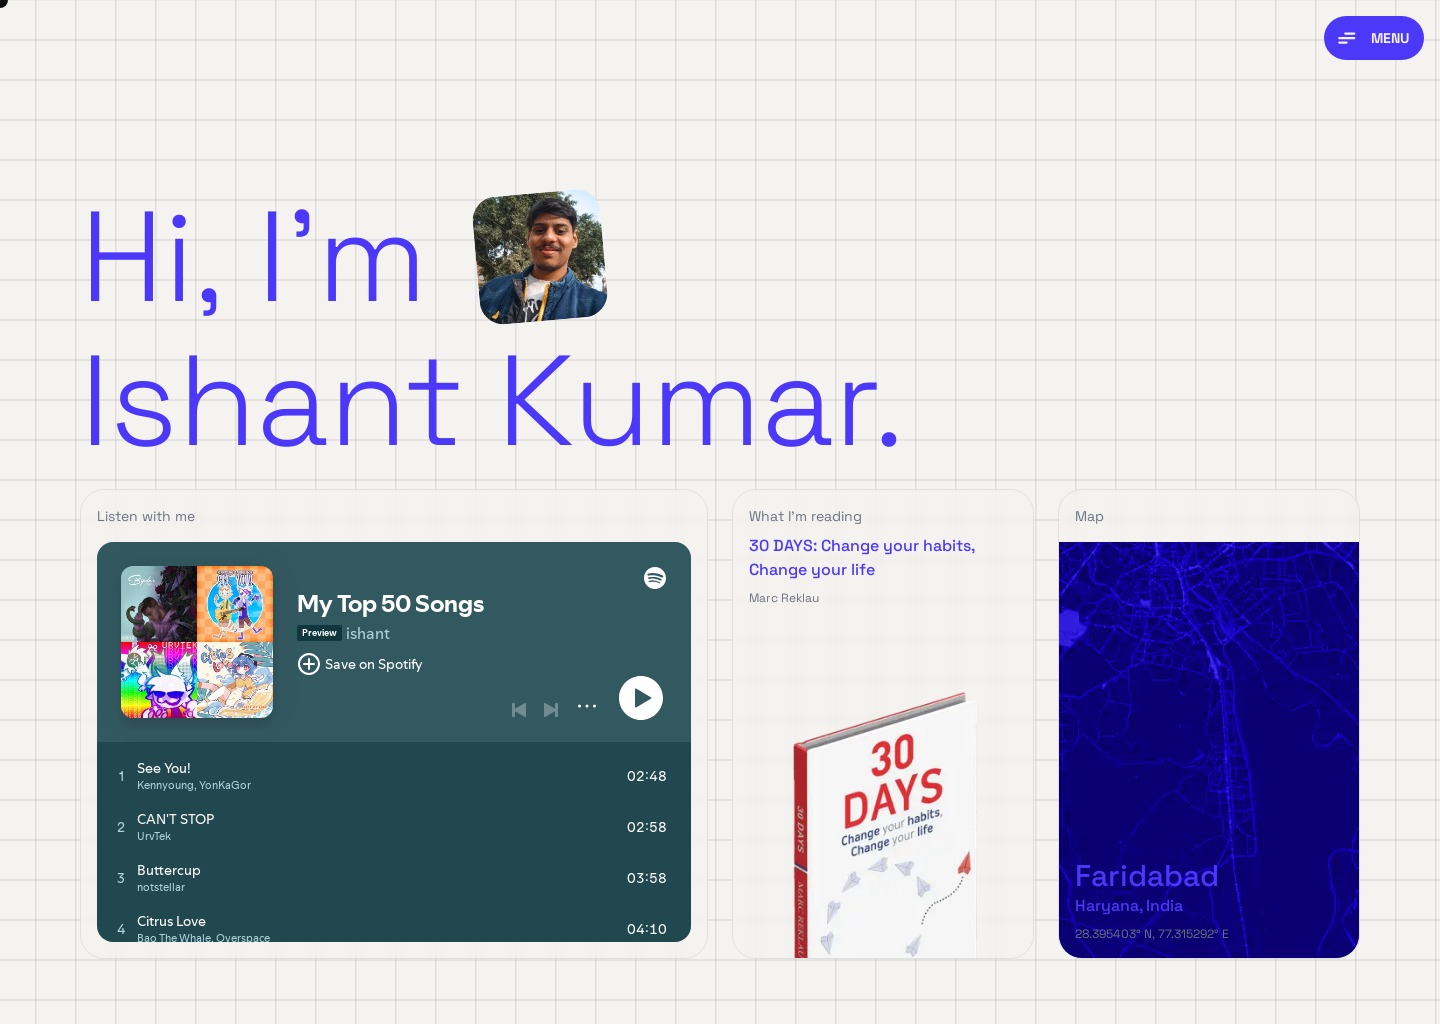Skip to previous track
This screenshot has height=1024, width=1440.
[519, 710]
